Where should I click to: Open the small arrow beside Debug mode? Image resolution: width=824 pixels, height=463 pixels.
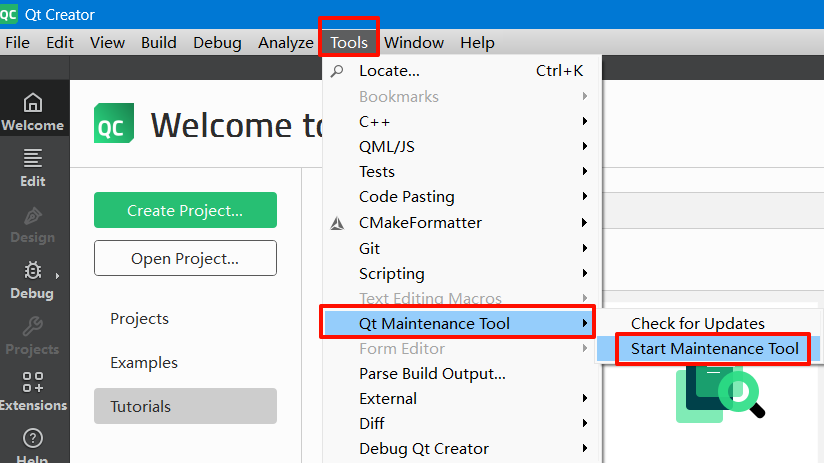[x=57, y=276]
